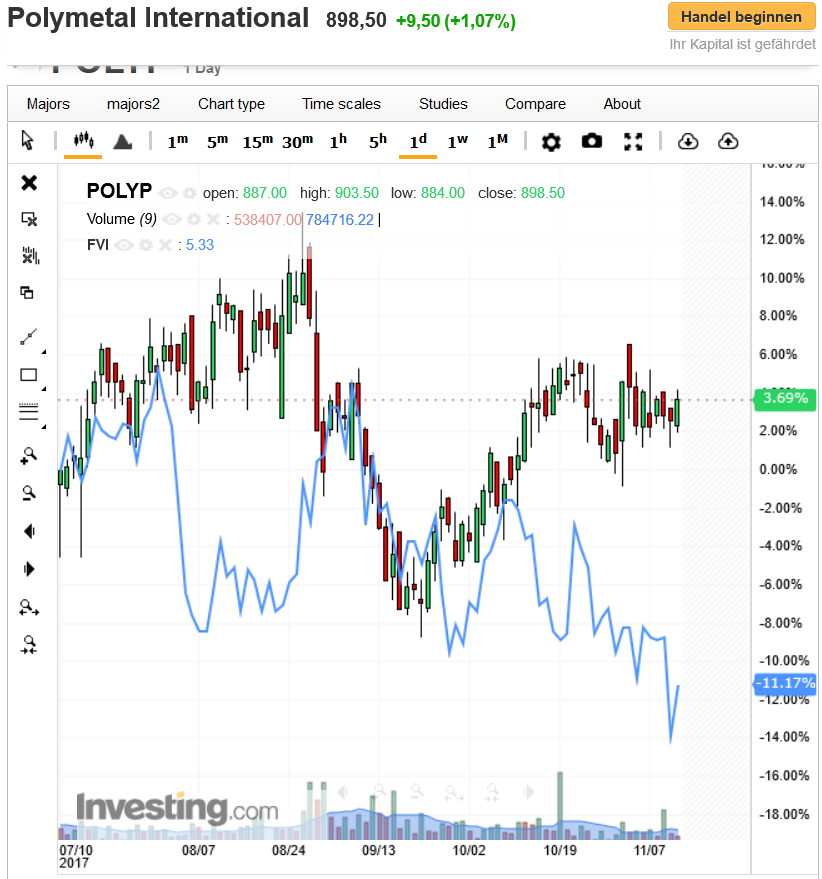Click the 10/19 date axis label

(x=560, y=850)
